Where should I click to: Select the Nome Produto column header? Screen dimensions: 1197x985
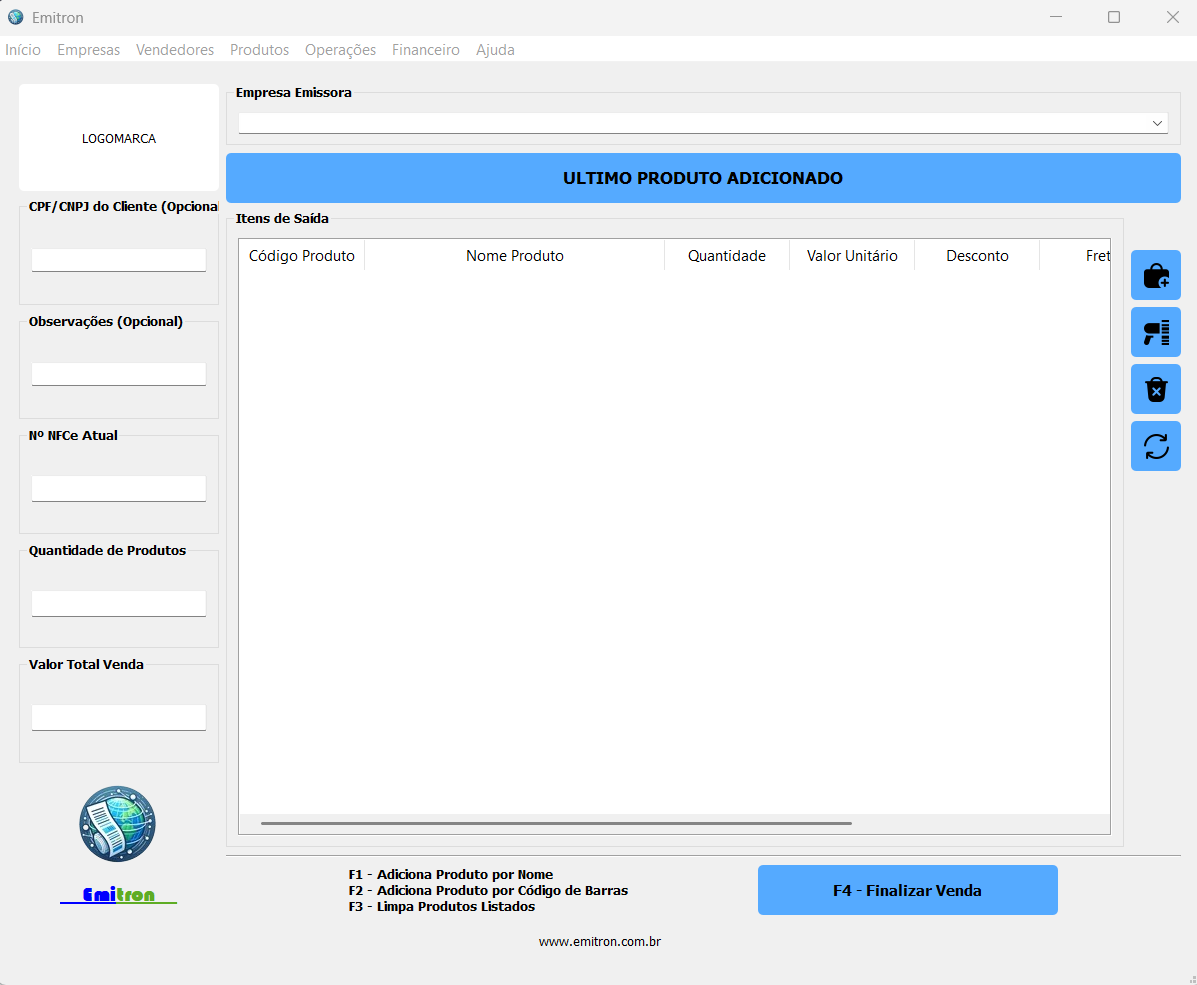(x=514, y=256)
